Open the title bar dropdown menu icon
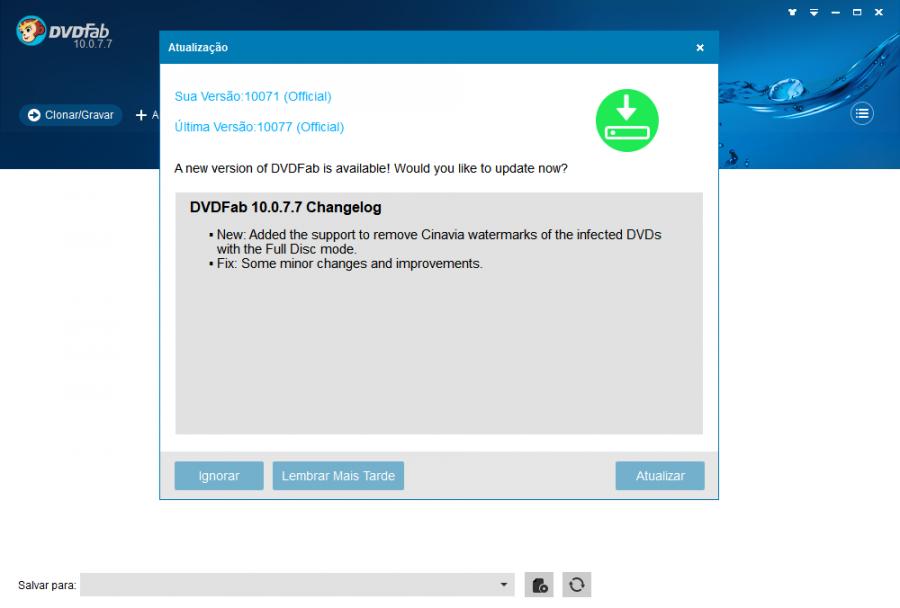The width and height of the screenshot is (900, 608). click(814, 12)
